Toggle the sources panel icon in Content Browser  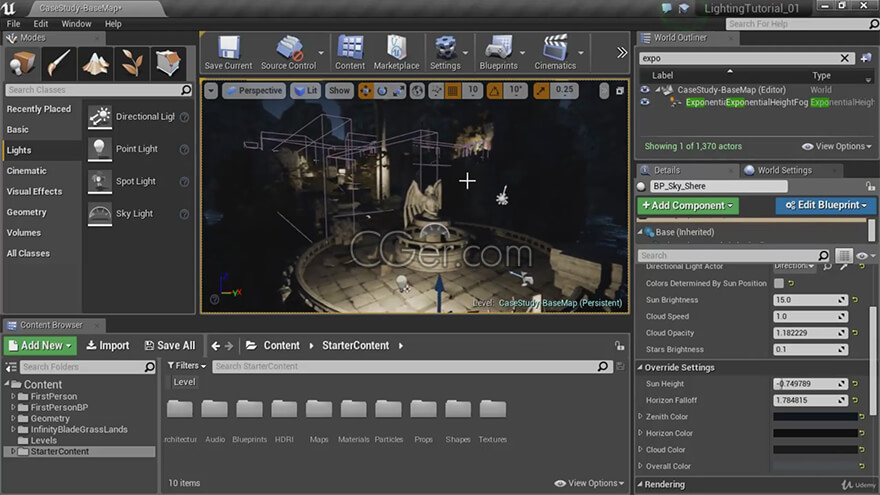point(11,367)
